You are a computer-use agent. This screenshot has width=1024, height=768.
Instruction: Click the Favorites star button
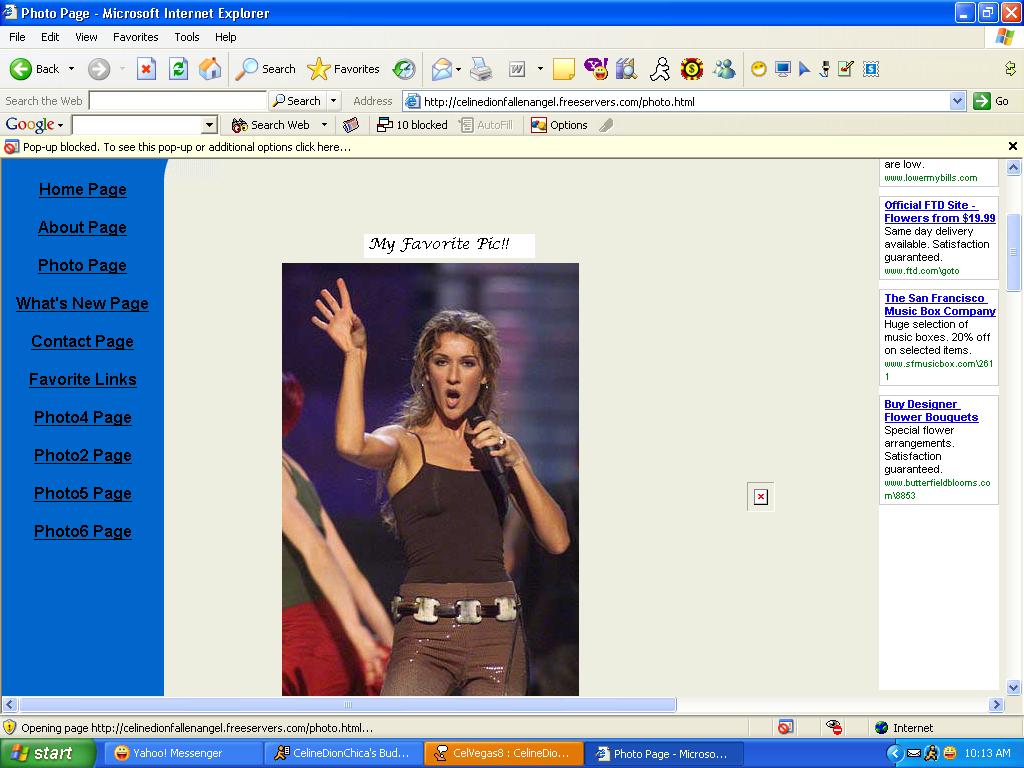pos(343,69)
